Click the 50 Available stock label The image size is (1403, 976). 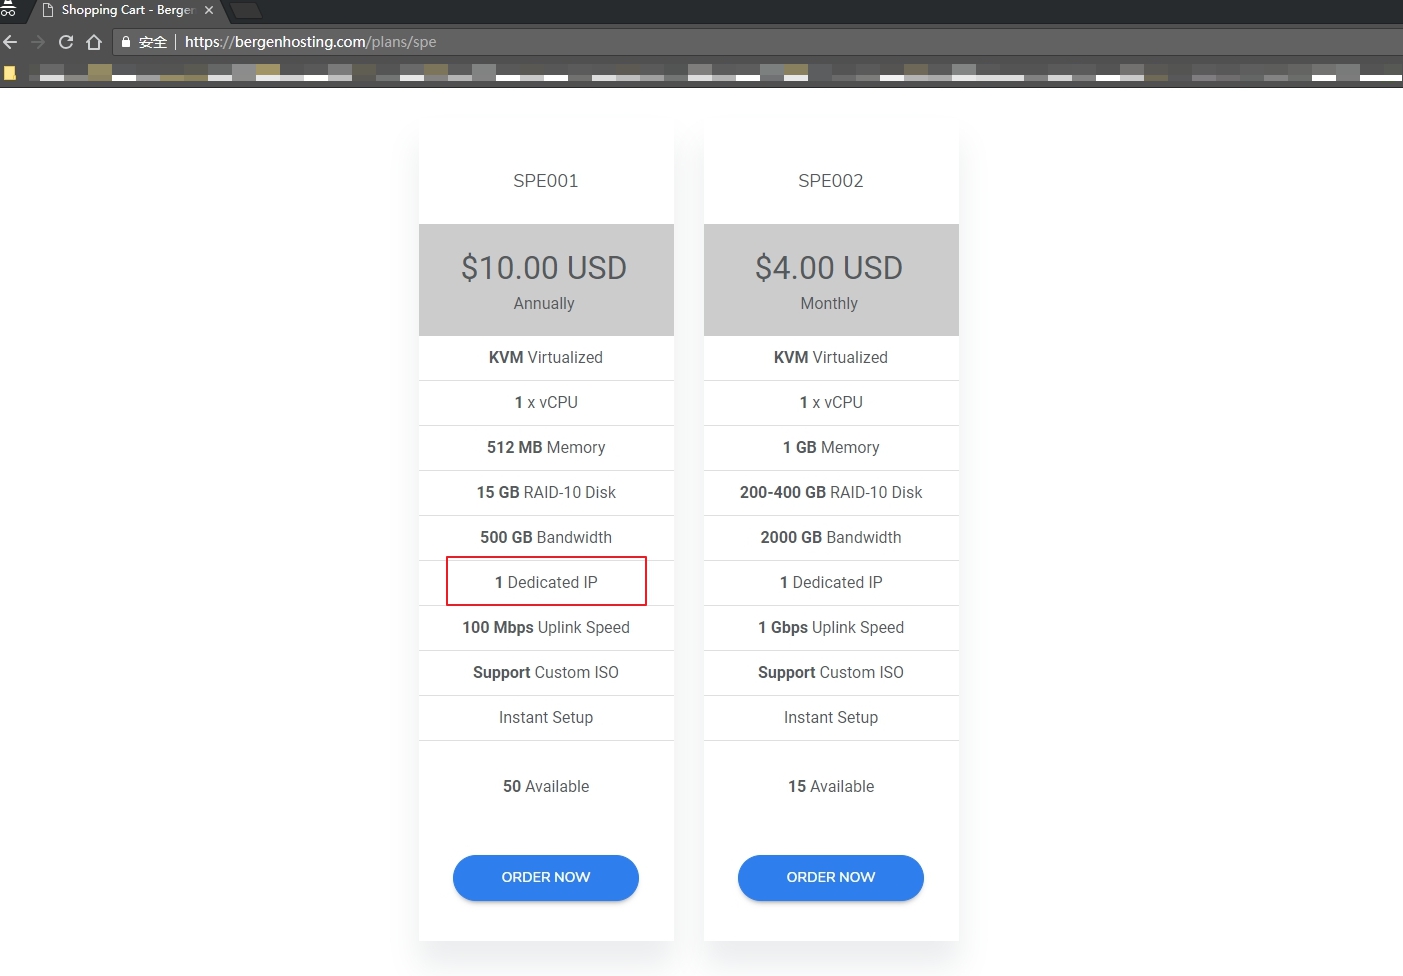[x=546, y=786]
